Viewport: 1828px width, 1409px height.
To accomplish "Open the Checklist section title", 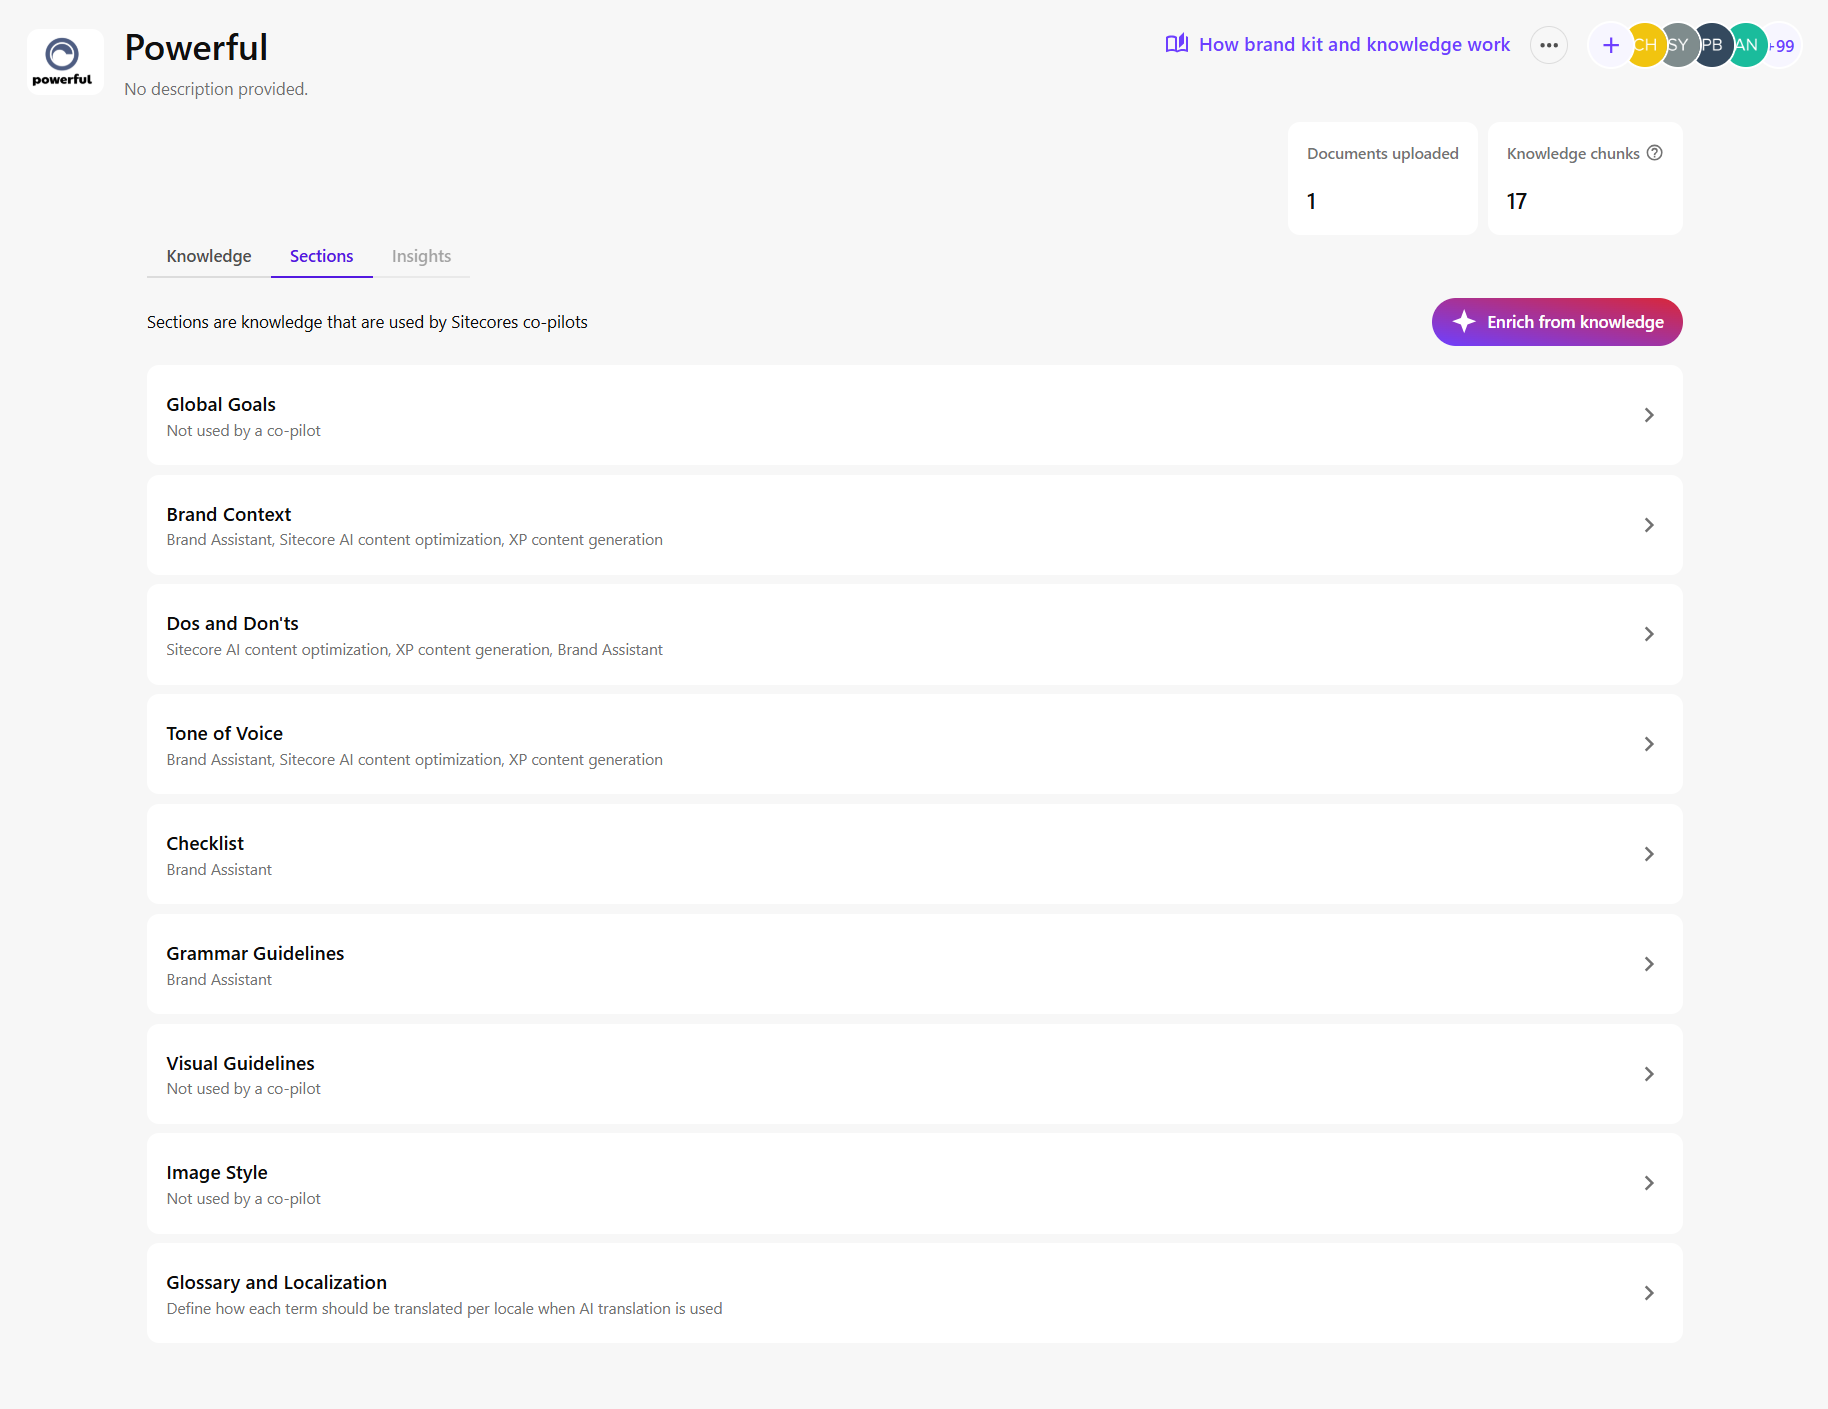I will pos(205,843).
